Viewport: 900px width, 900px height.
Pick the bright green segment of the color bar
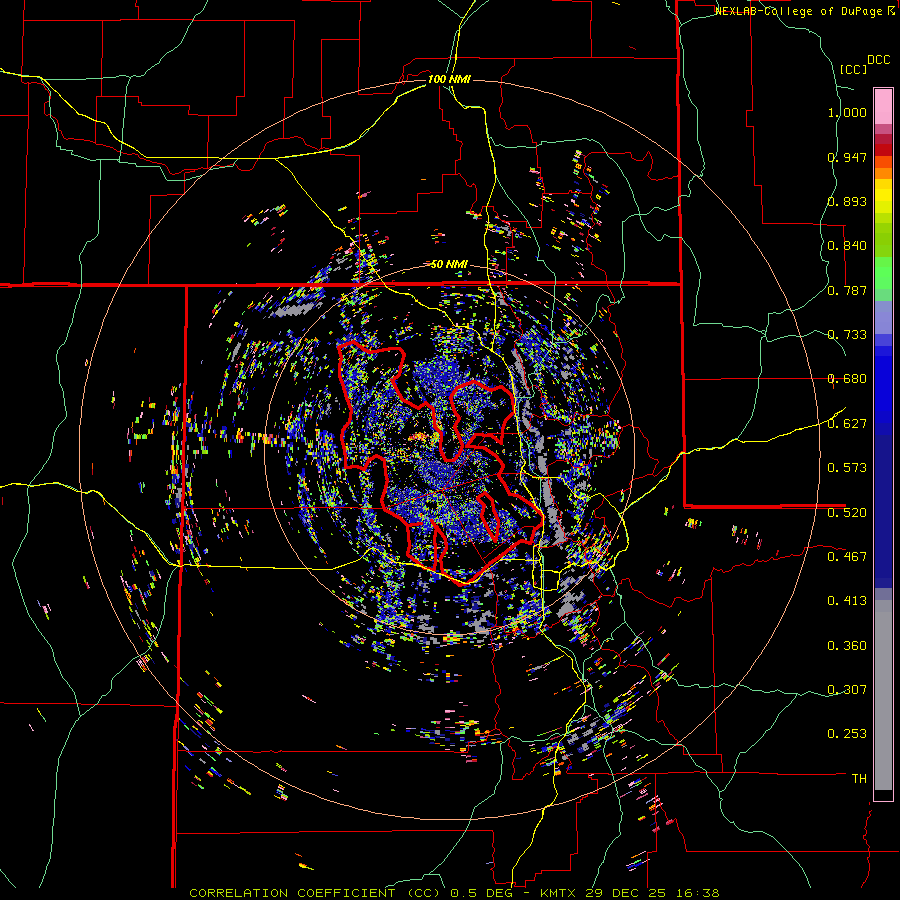tap(883, 273)
